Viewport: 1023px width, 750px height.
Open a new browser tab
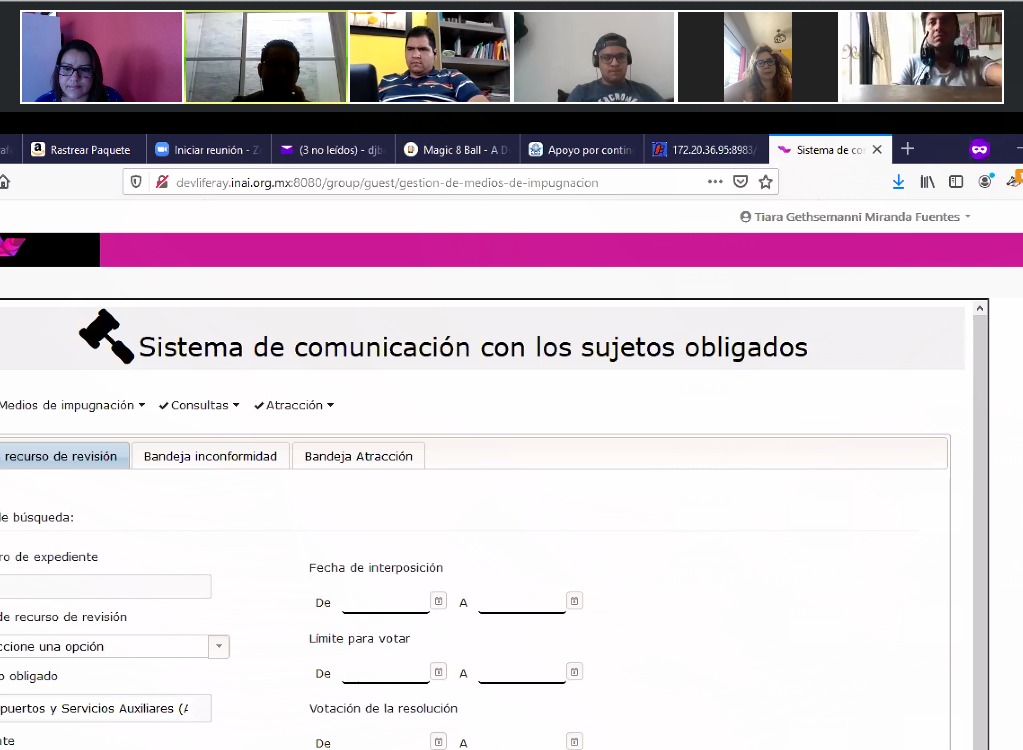pos(907,149)
